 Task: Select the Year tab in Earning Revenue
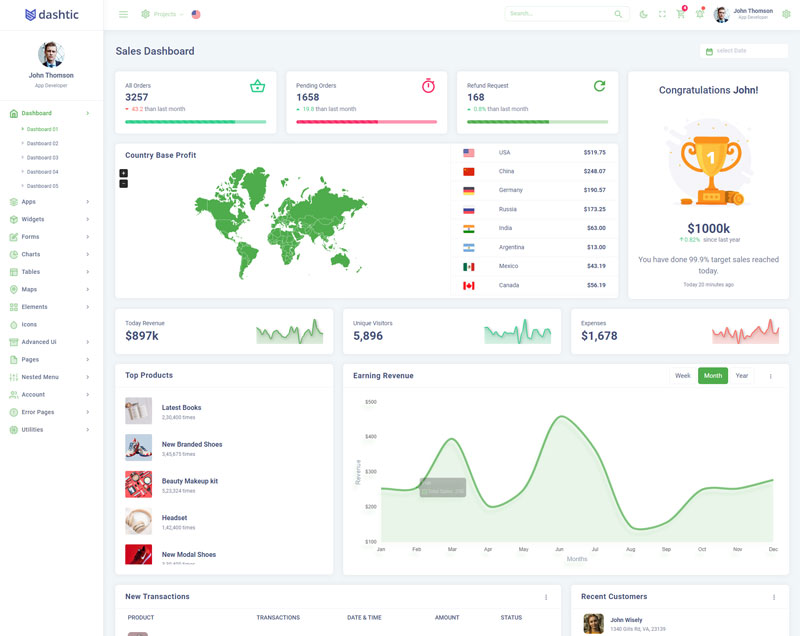(x=741, y=376)
